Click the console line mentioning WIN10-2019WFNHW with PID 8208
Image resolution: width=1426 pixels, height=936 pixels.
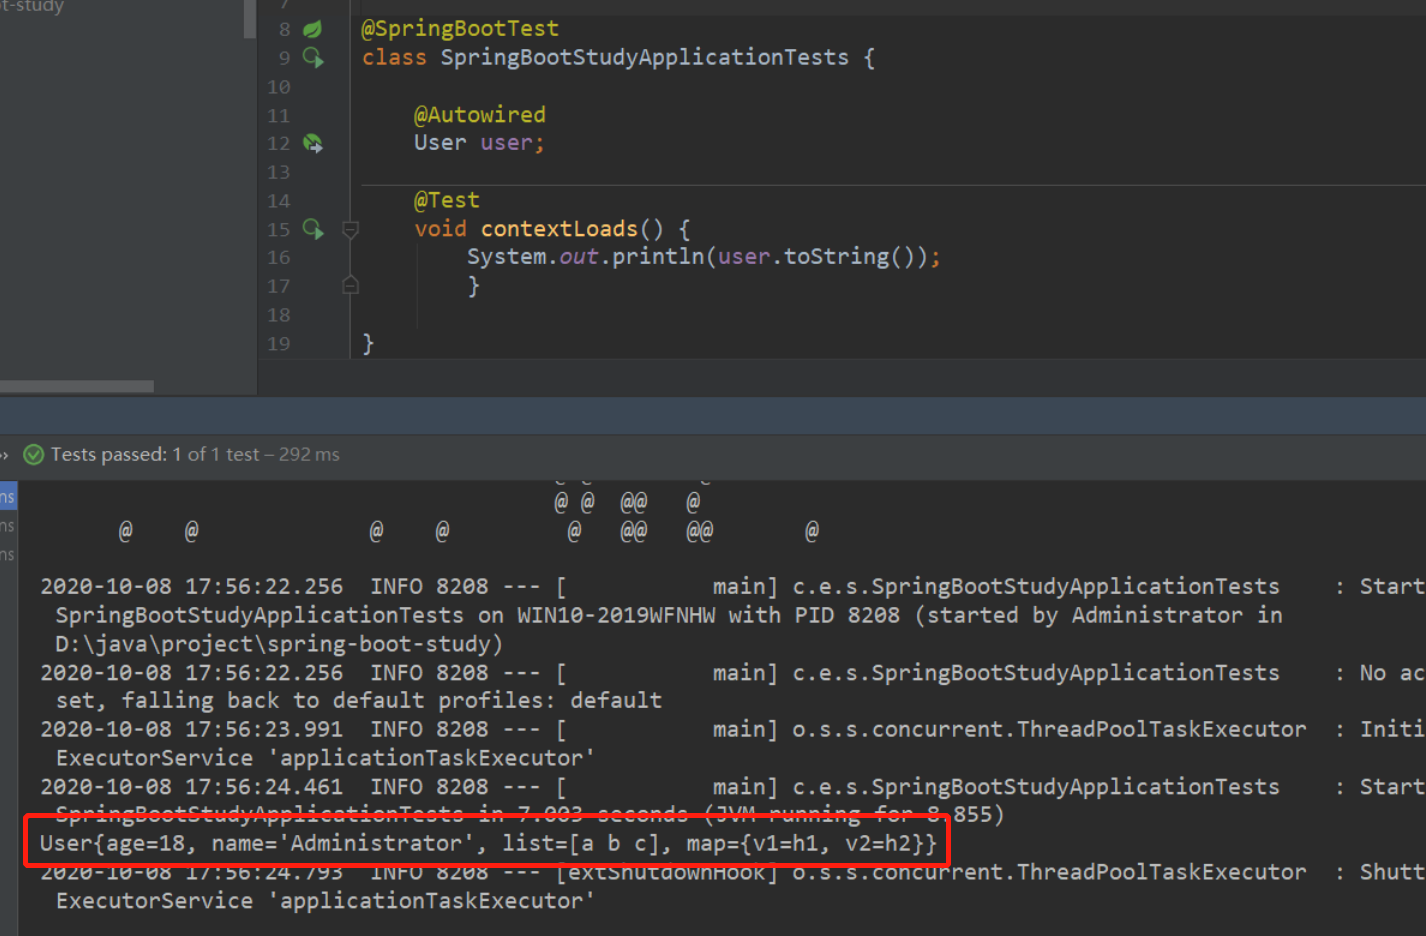[669, 615]
